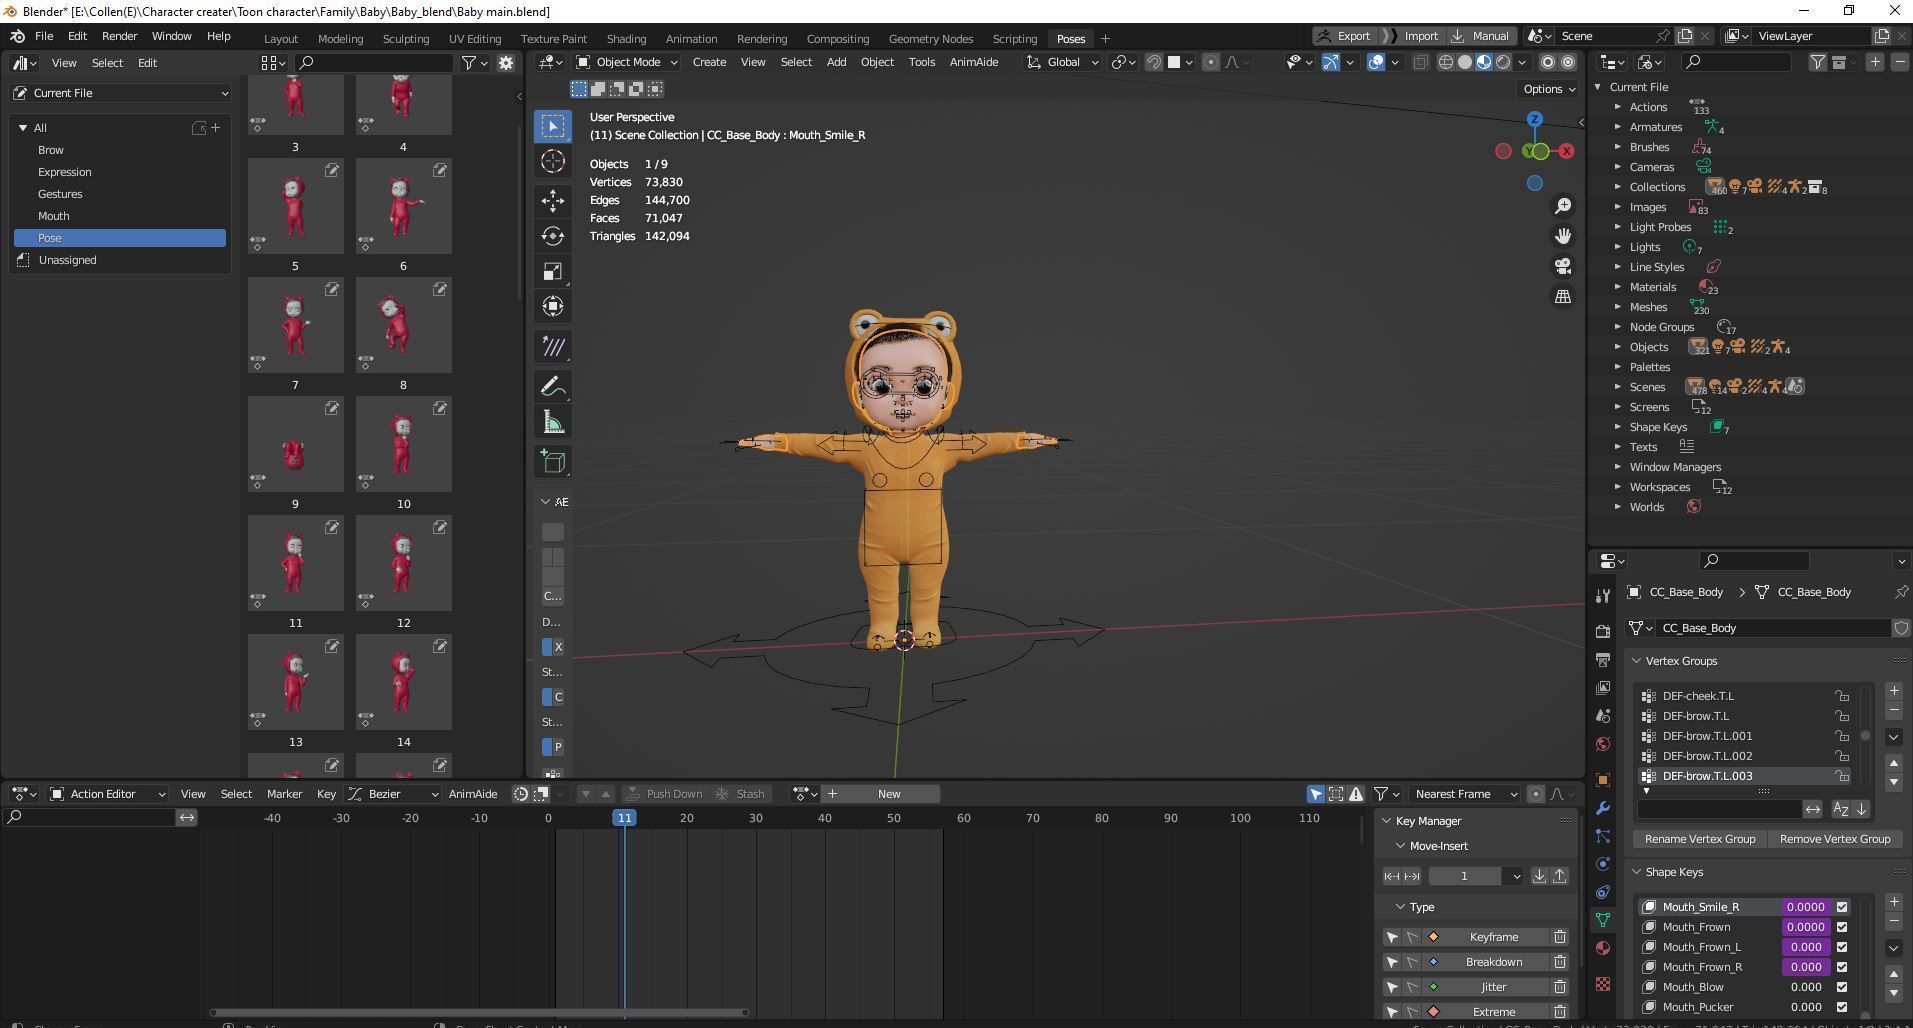Pin the properties editor context
This screenshot has width=1913, height=1028.
[x=1900, y=592]
